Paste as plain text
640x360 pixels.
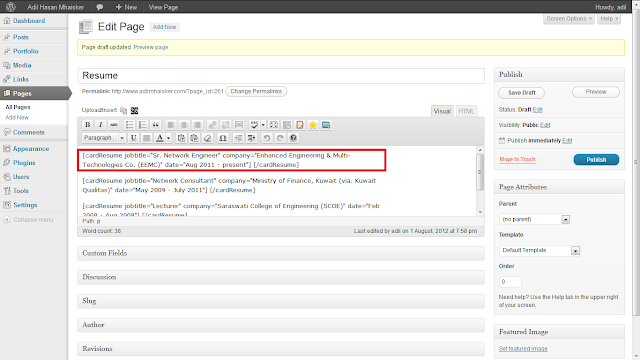(x=182, y=138)
